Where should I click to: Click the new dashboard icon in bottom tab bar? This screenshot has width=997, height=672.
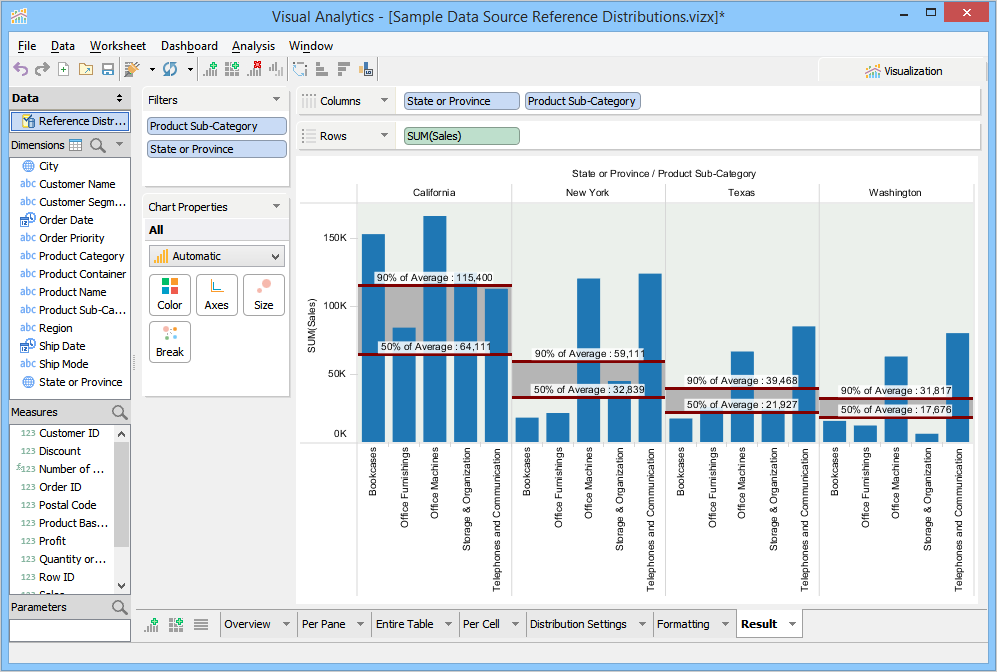(x=177, y=624)
